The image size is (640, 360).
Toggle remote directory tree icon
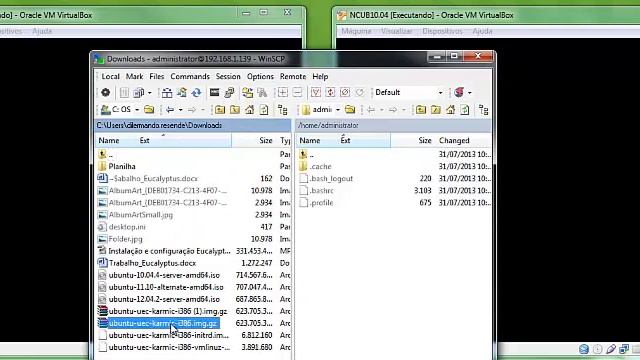[484, 109]
